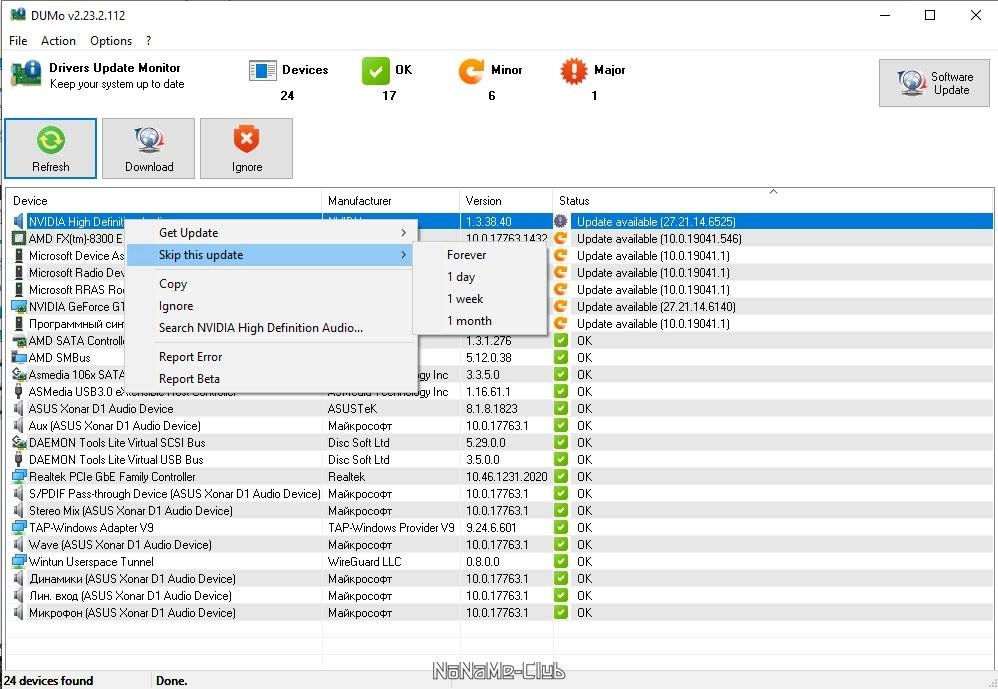Select the Skip this update entry
This screenshot has width=998, height=689.
click(272, 255)
